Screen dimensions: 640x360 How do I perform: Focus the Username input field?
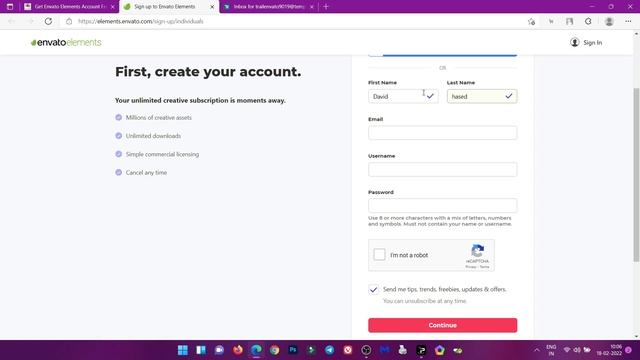[442, 170]
